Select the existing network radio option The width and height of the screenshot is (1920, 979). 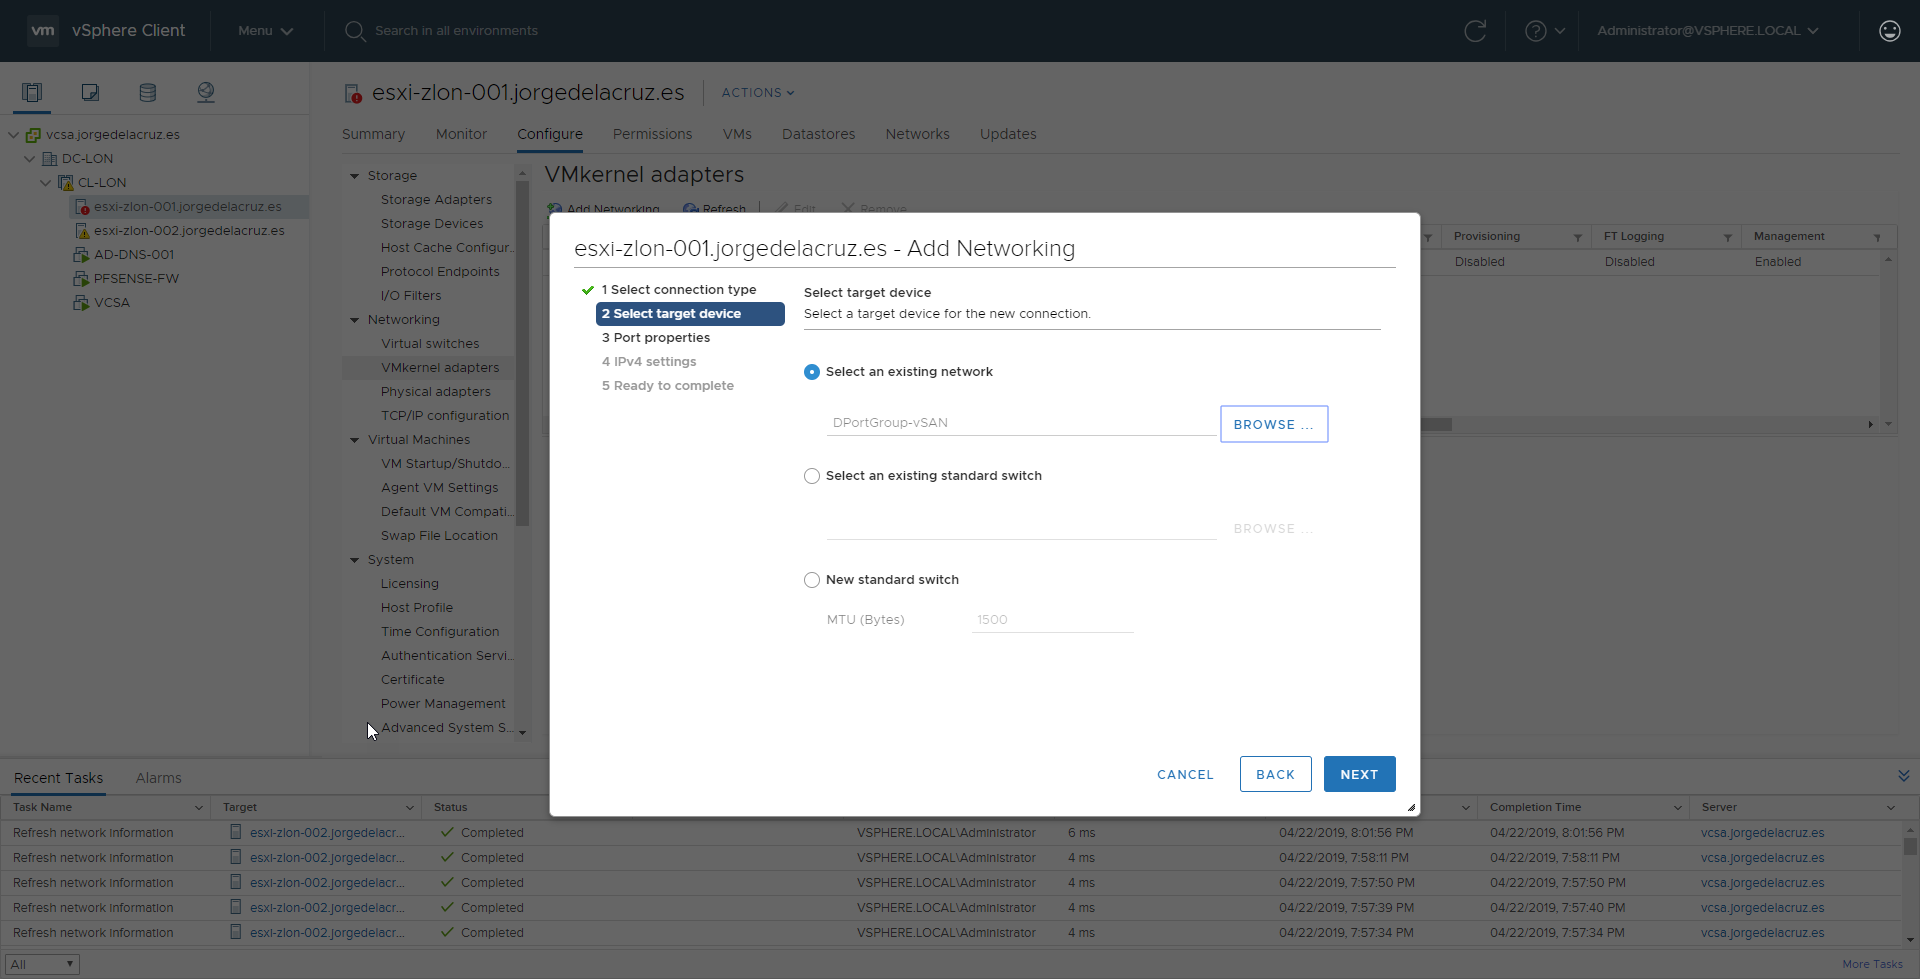click(x=812, y=372)
